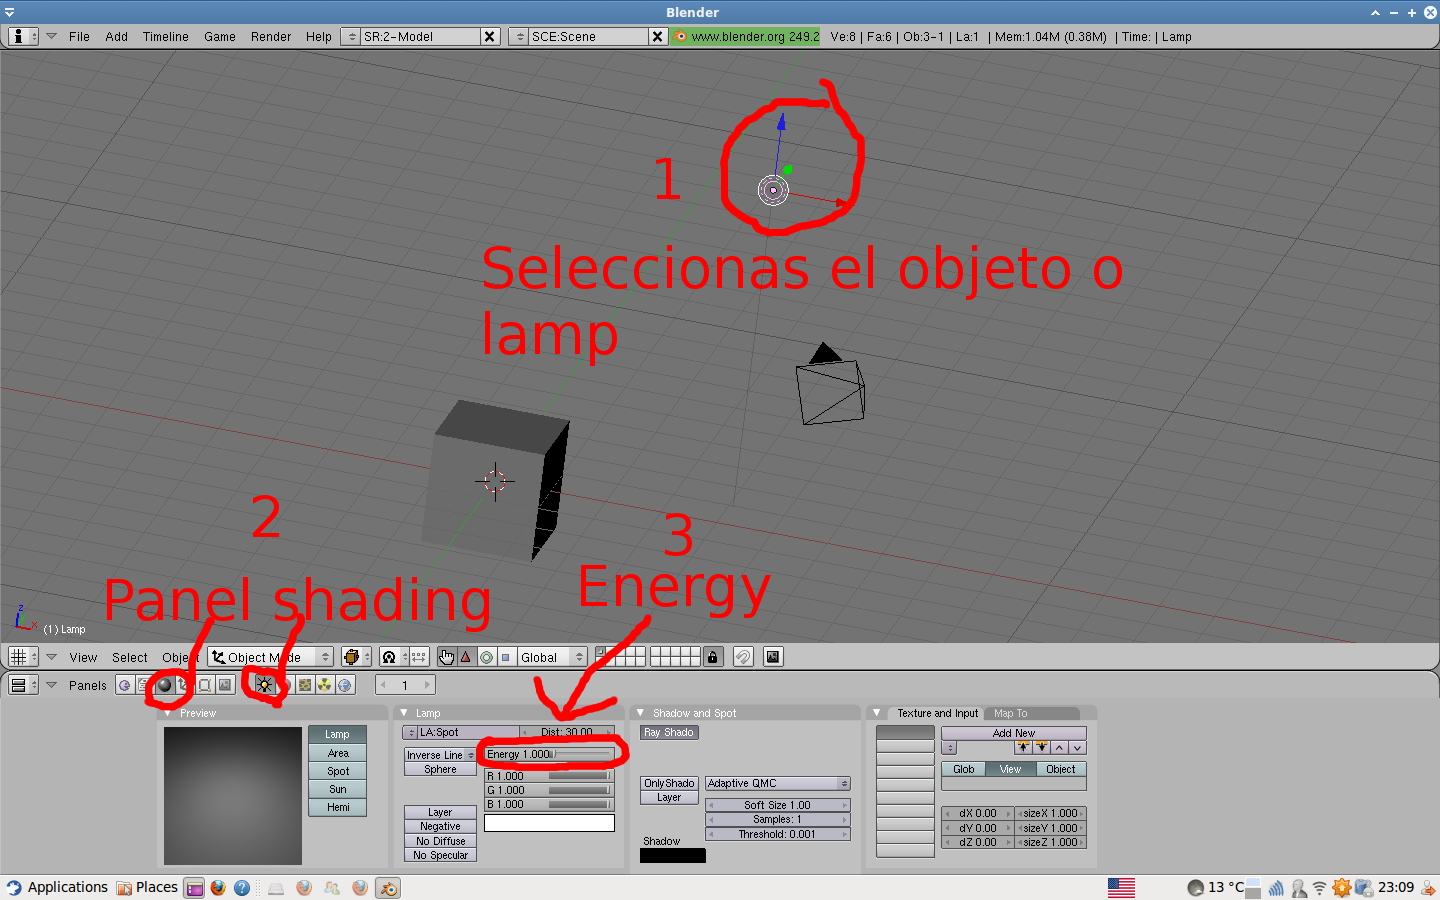The width and height of the screenshot is (1440, 900).
Task: Open the Inverse Line falloff dropdown
Action: pyautogui.click(x=440, y=755)
